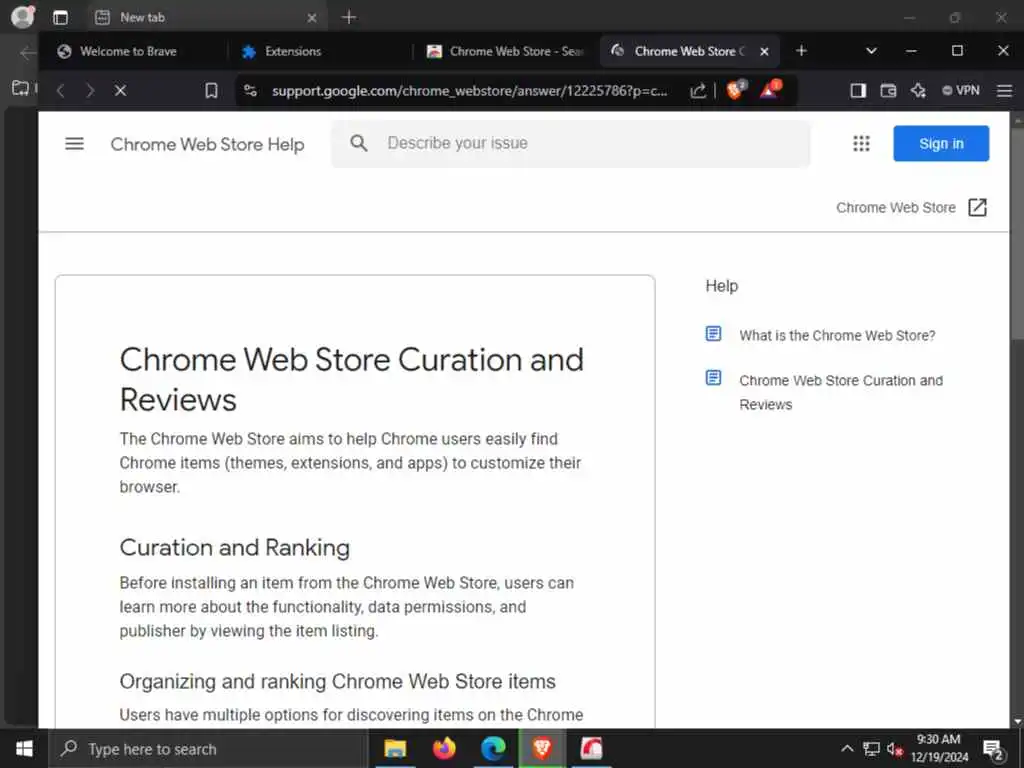Click the VPN button in the toolbar
Image resolution: width=1024 pixels, height=768 pixels.
coord(961,90)
